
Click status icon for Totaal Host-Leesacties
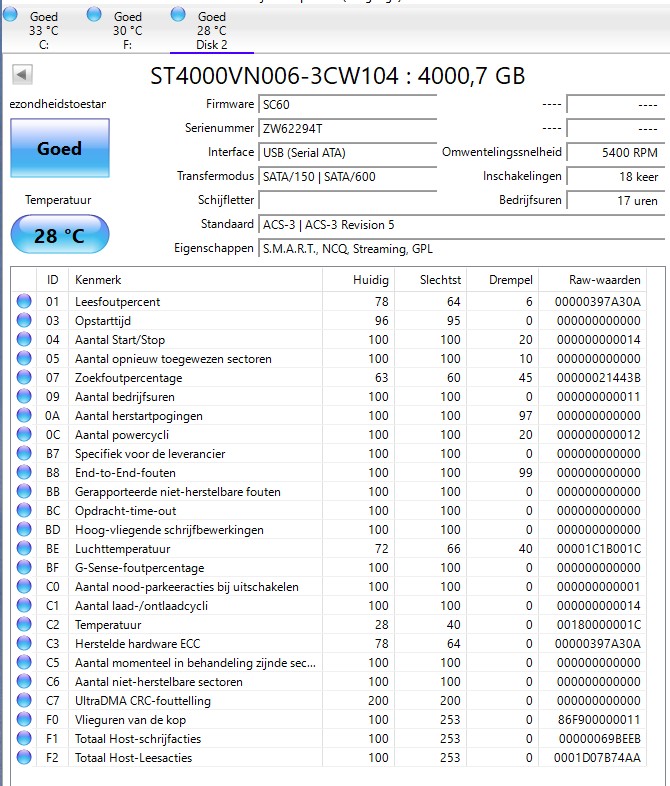point(24,757)
